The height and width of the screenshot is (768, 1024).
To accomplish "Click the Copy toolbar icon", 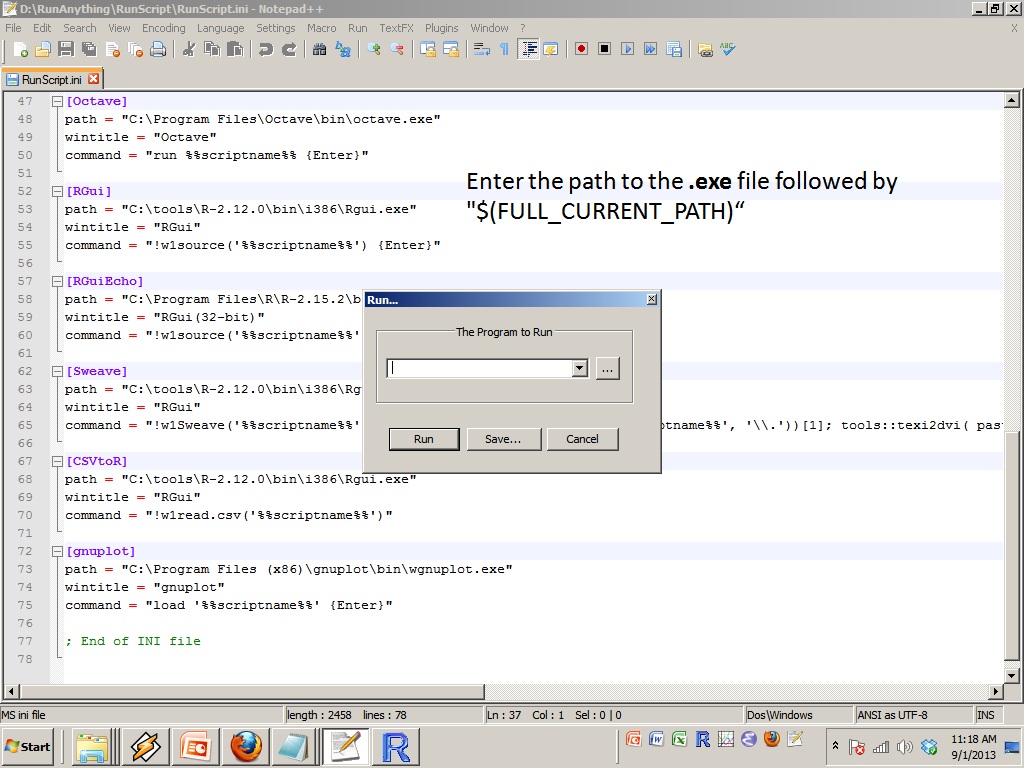I will (x=212, y=50).
